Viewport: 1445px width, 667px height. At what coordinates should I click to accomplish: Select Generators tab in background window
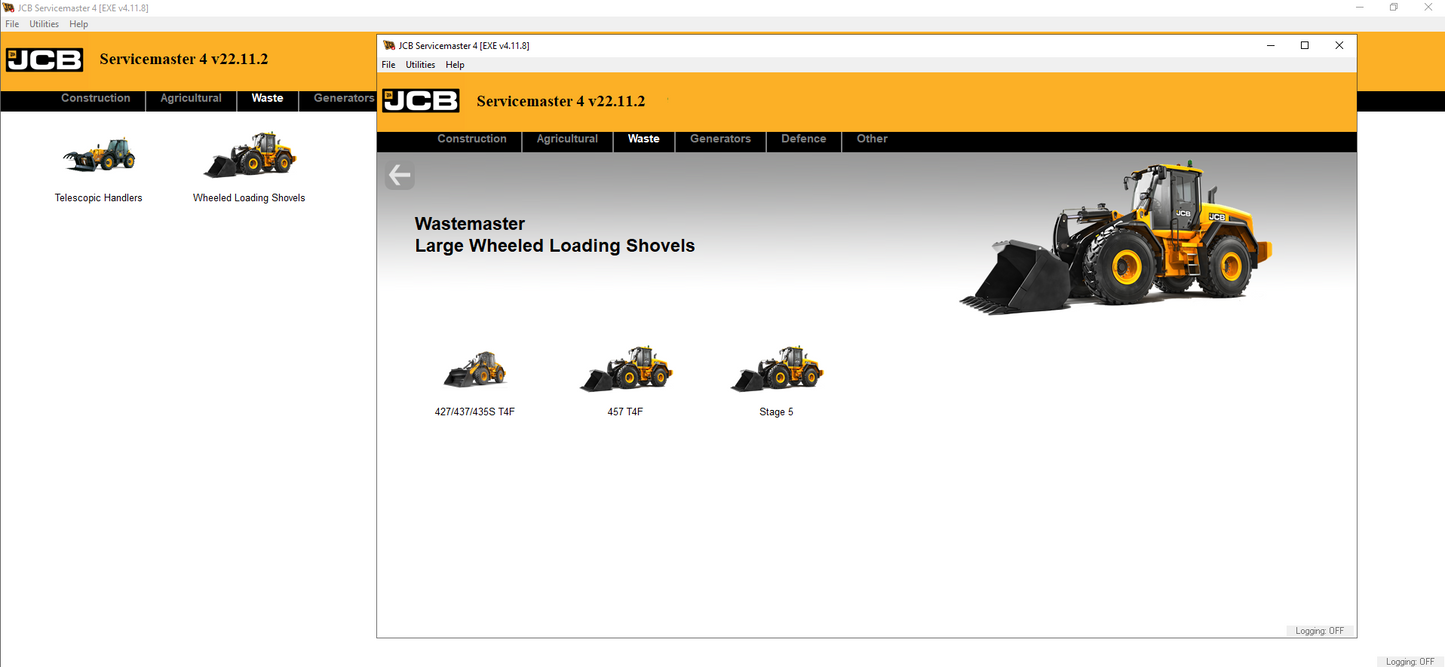[x=343, y=98]
